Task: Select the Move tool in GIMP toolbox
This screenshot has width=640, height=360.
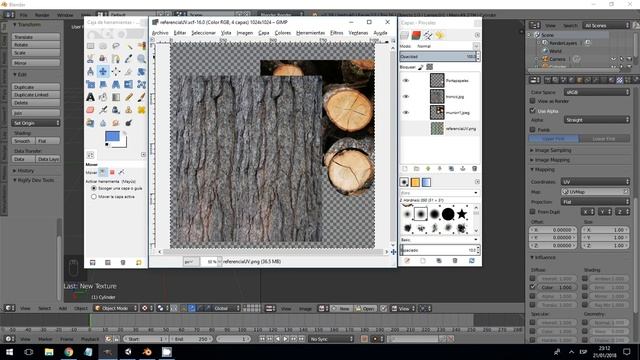Action: (103, 72)
